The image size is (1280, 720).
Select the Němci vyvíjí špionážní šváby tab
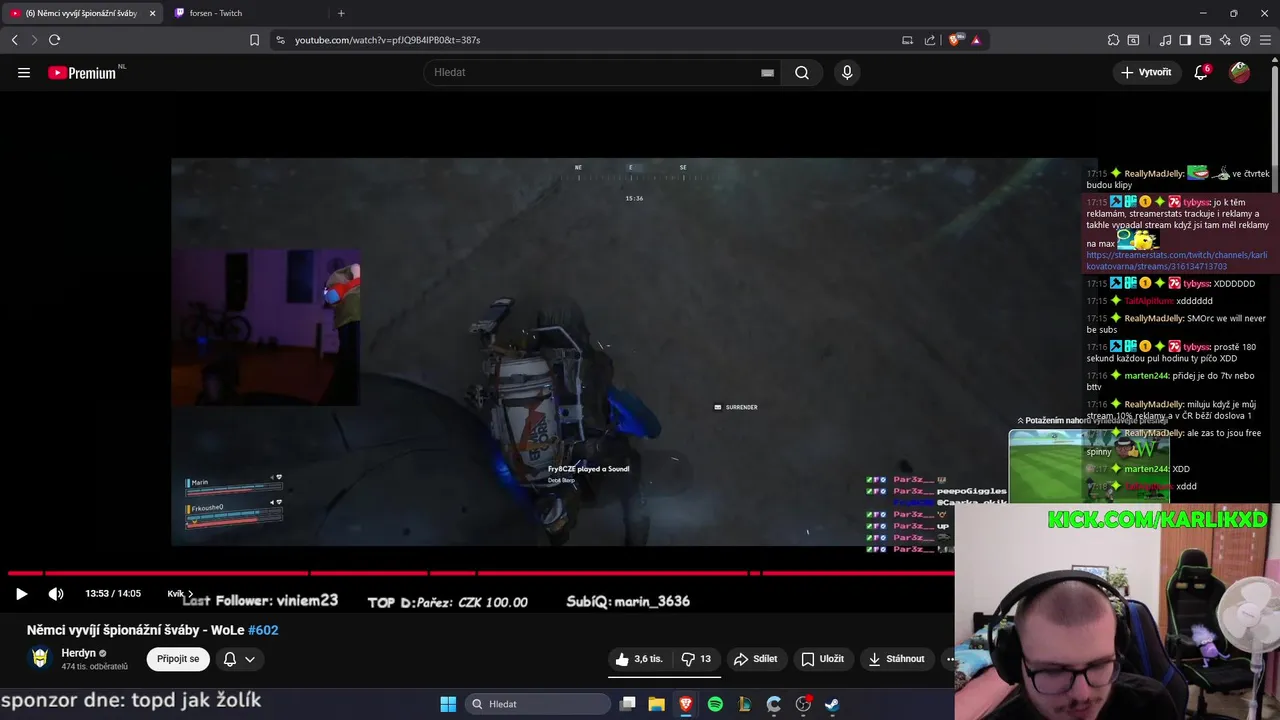click(x=82, y=13)
